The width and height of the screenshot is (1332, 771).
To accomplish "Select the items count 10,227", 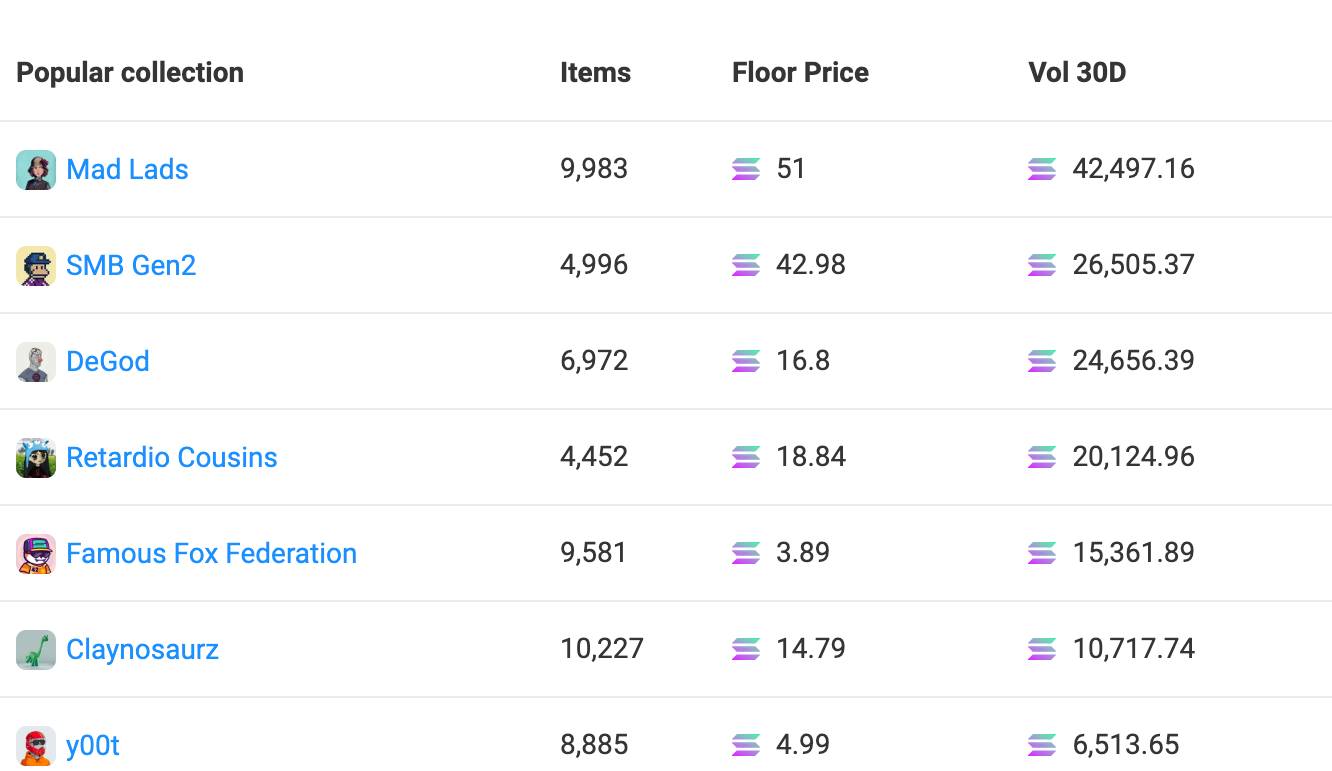I will [602, 649].
